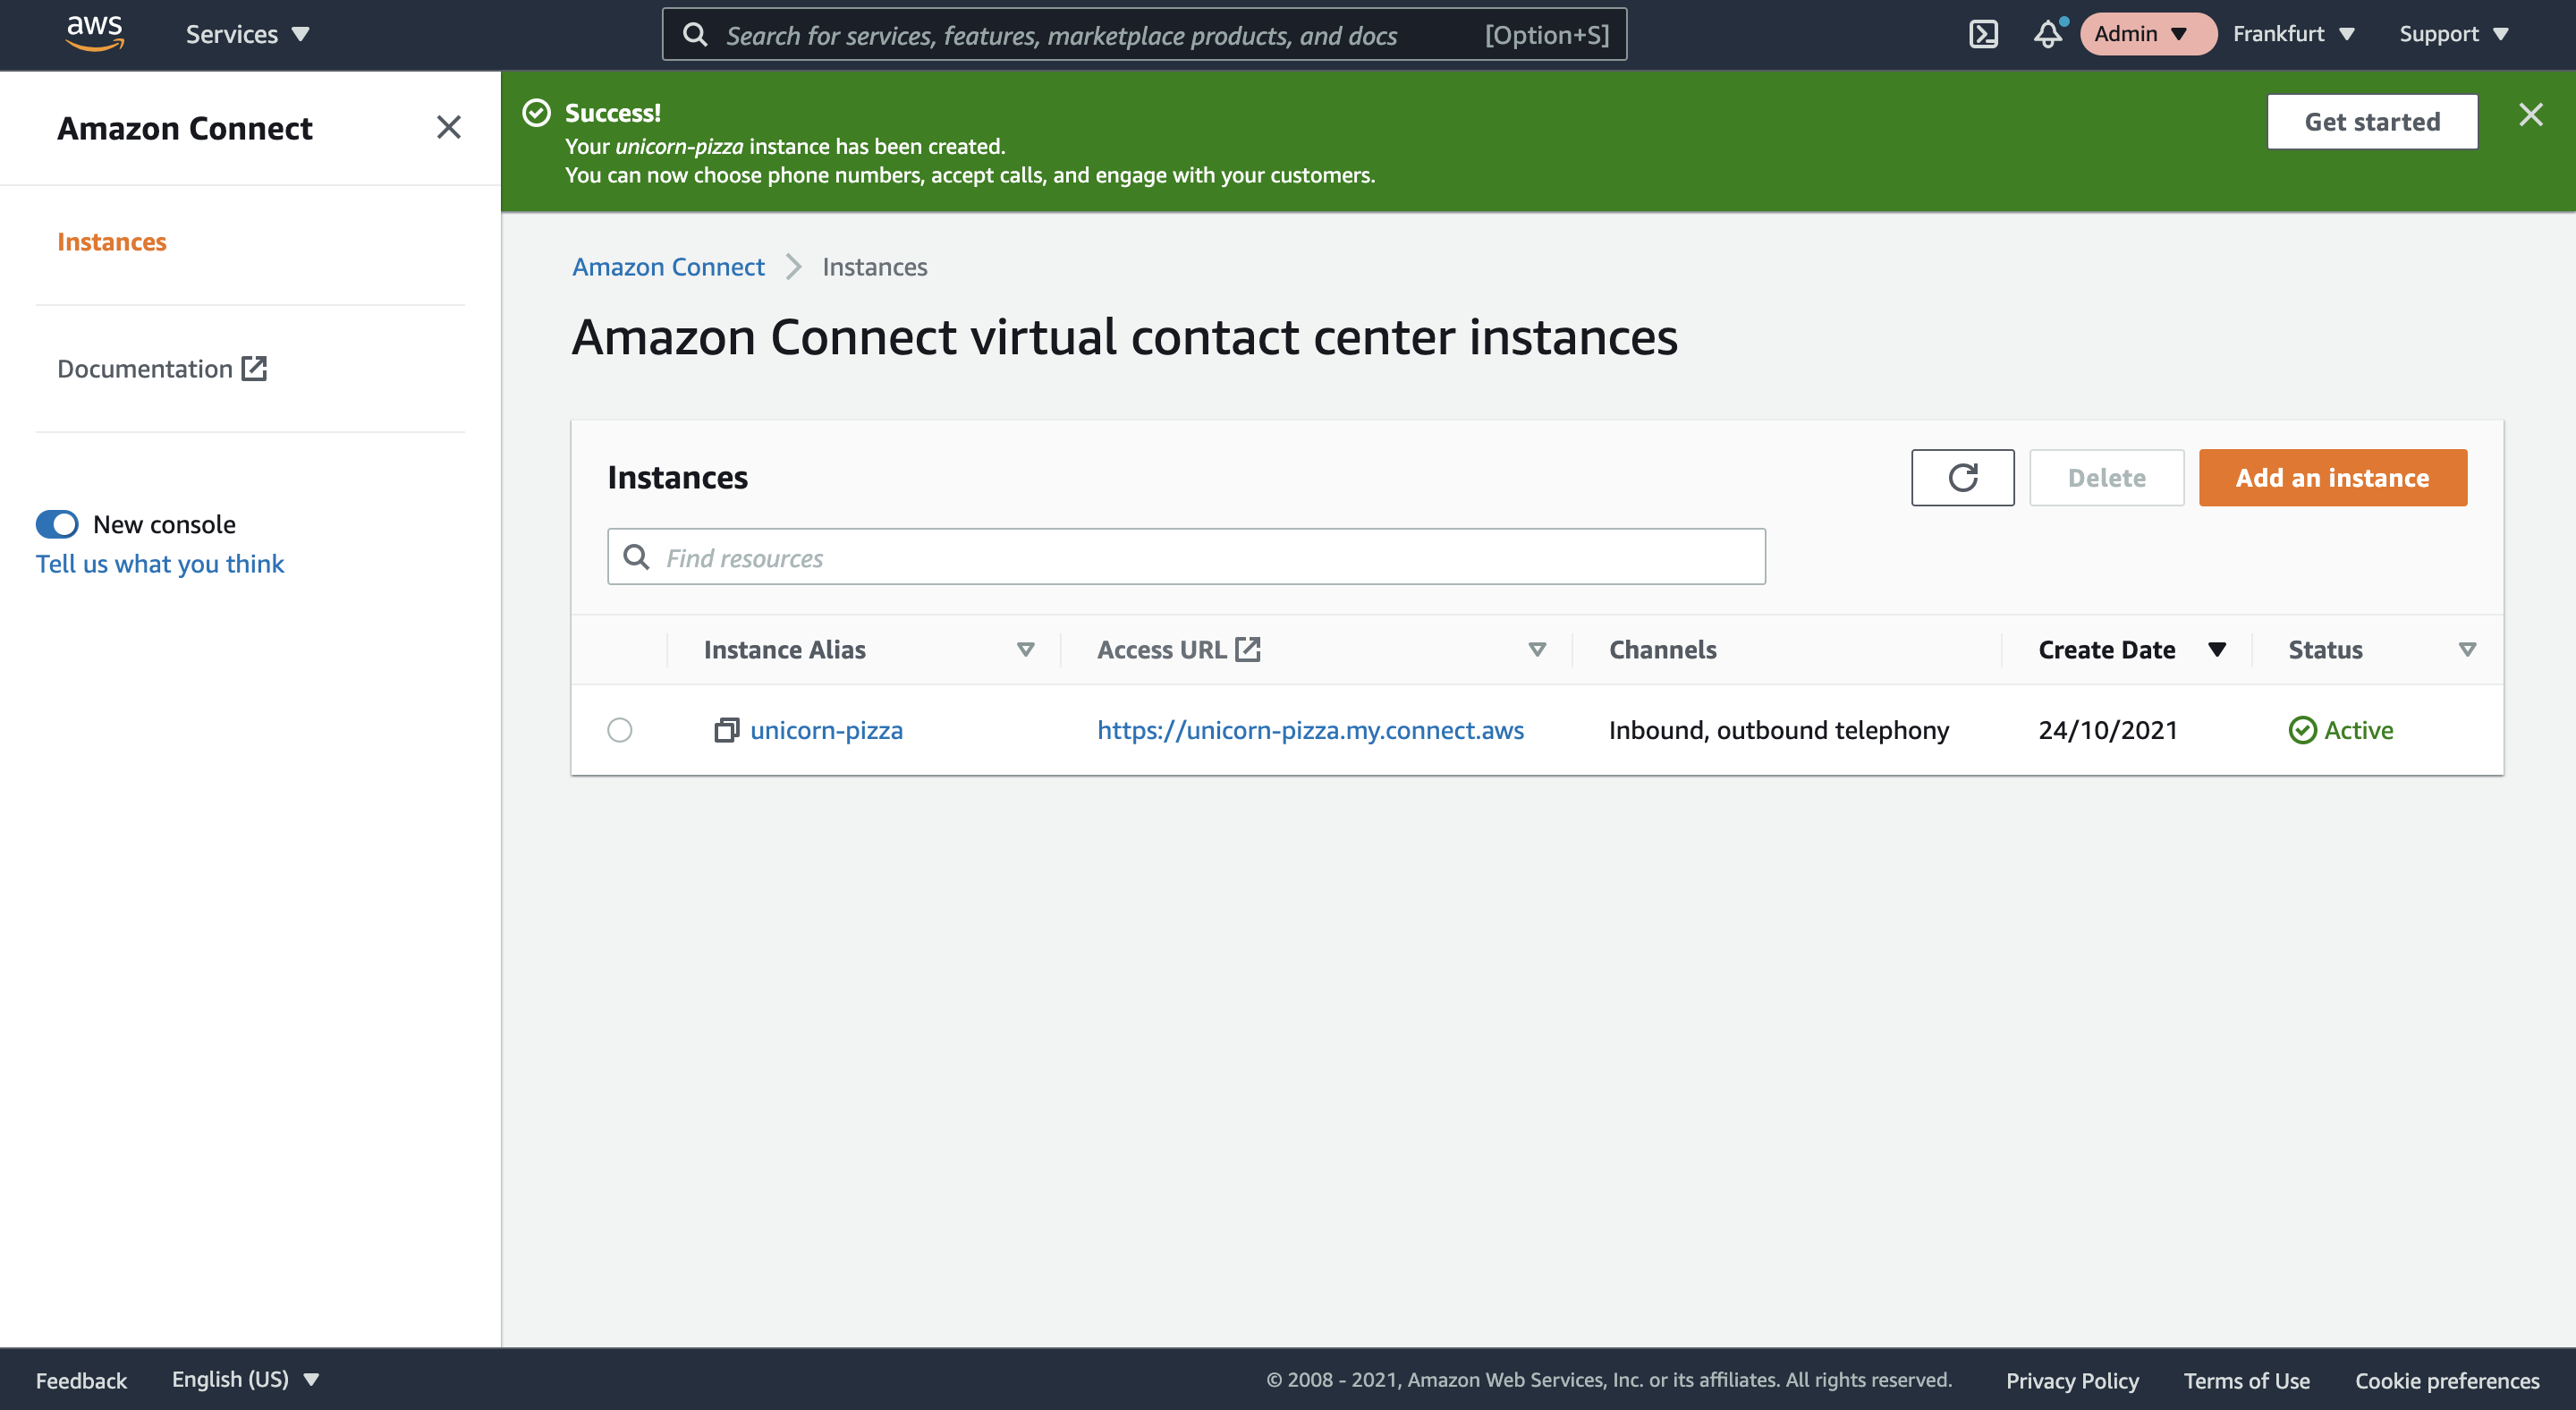Image resolution: width=2576 pixels, height=1410 pixels.
Task: Select the unicorn-pizza instance radio button
Action: pos(620,730)
